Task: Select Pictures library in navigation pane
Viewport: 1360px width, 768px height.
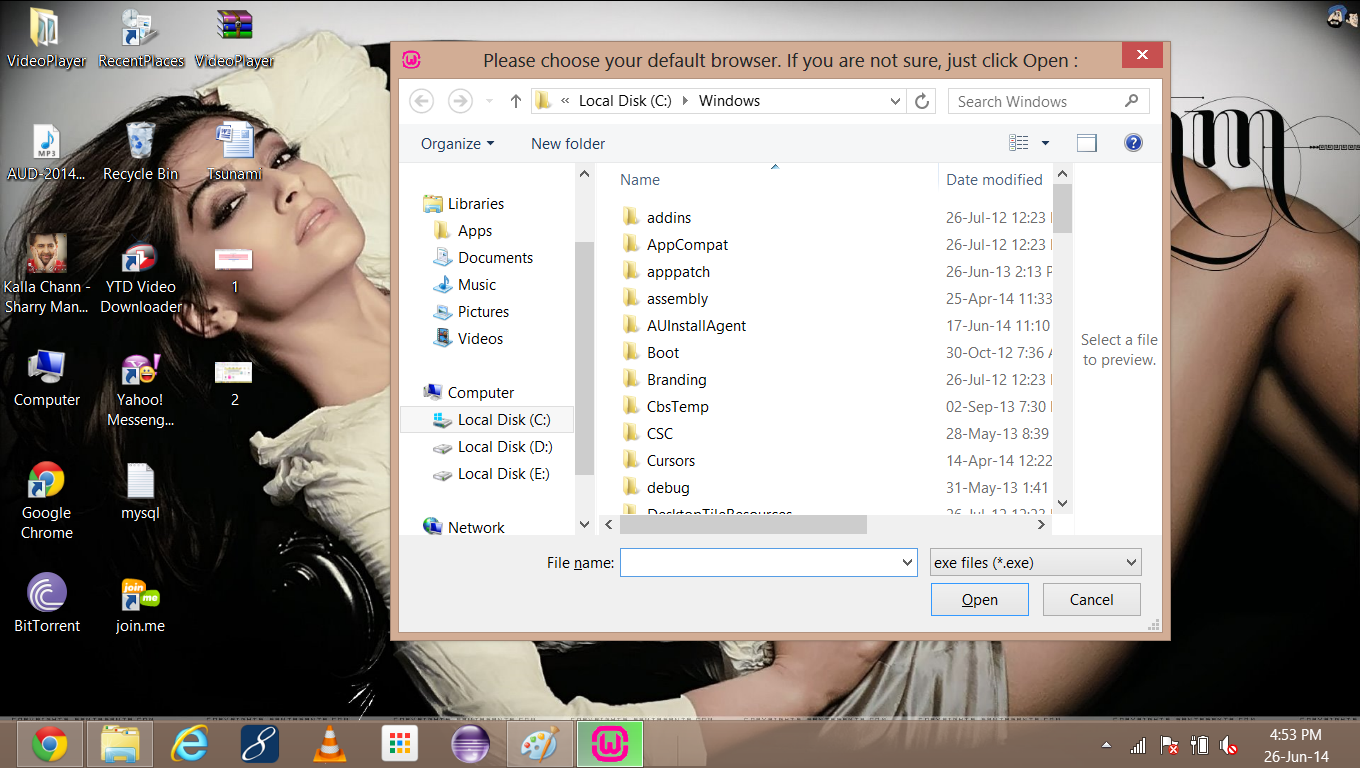Action: pyautogui.click(x=471, y=312)
